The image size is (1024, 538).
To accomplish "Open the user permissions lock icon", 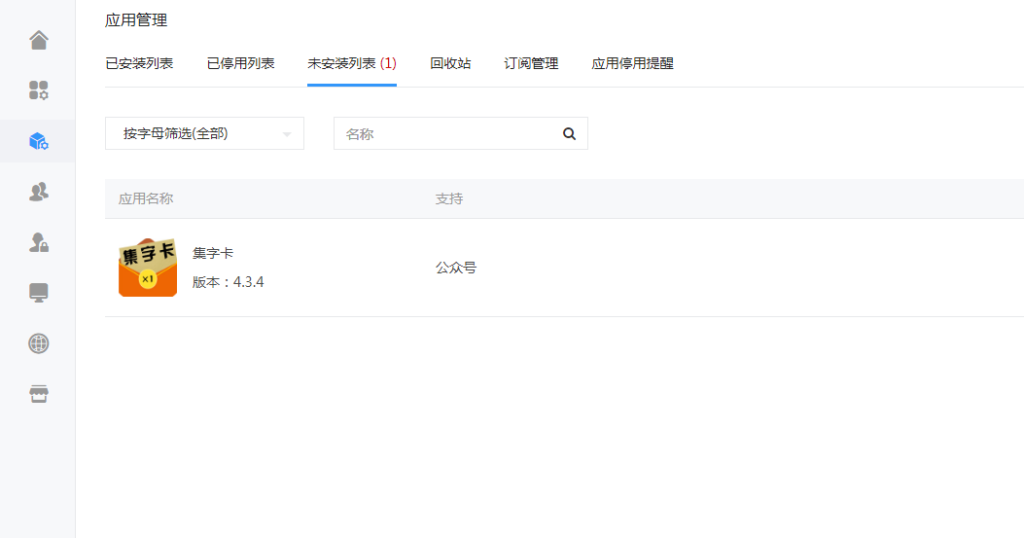I will click(x=39, y=242).
